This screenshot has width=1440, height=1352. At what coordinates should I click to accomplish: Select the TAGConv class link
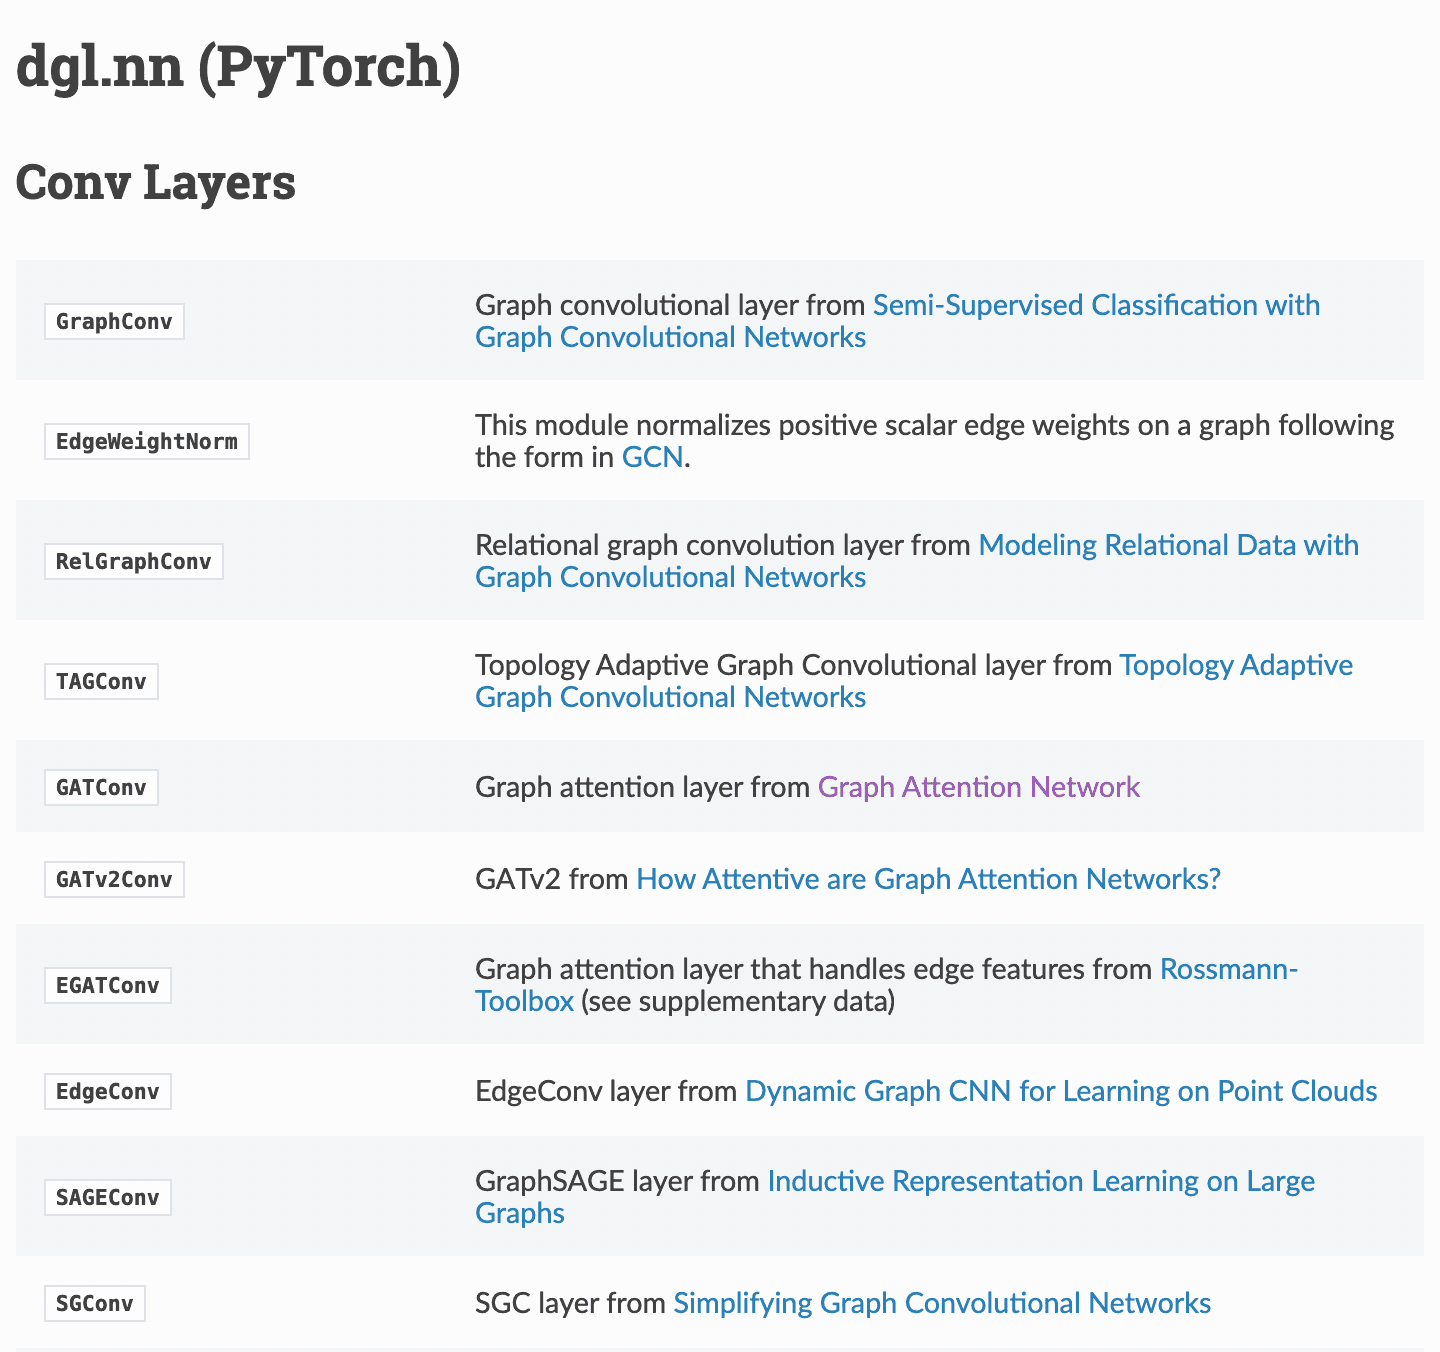pos(101,681)
